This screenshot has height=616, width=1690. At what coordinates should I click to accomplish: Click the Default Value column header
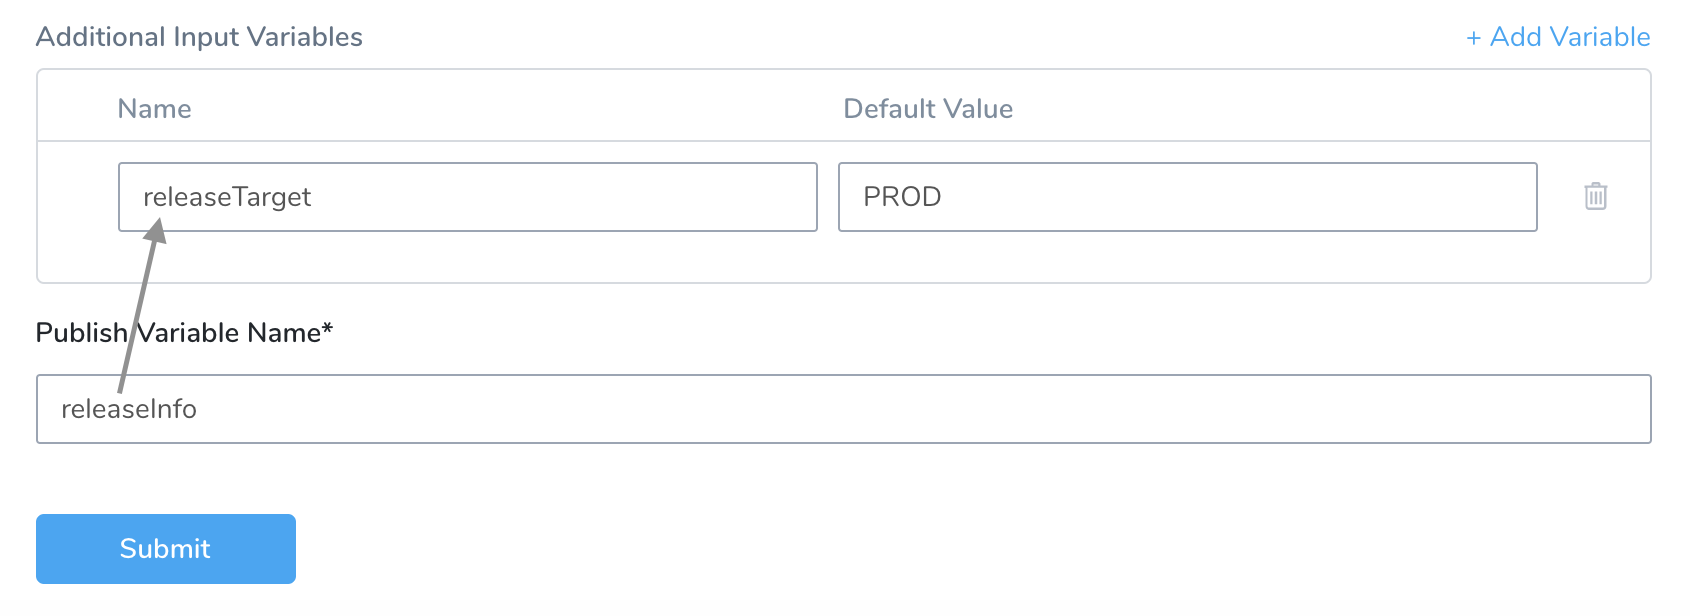[928, 109]
